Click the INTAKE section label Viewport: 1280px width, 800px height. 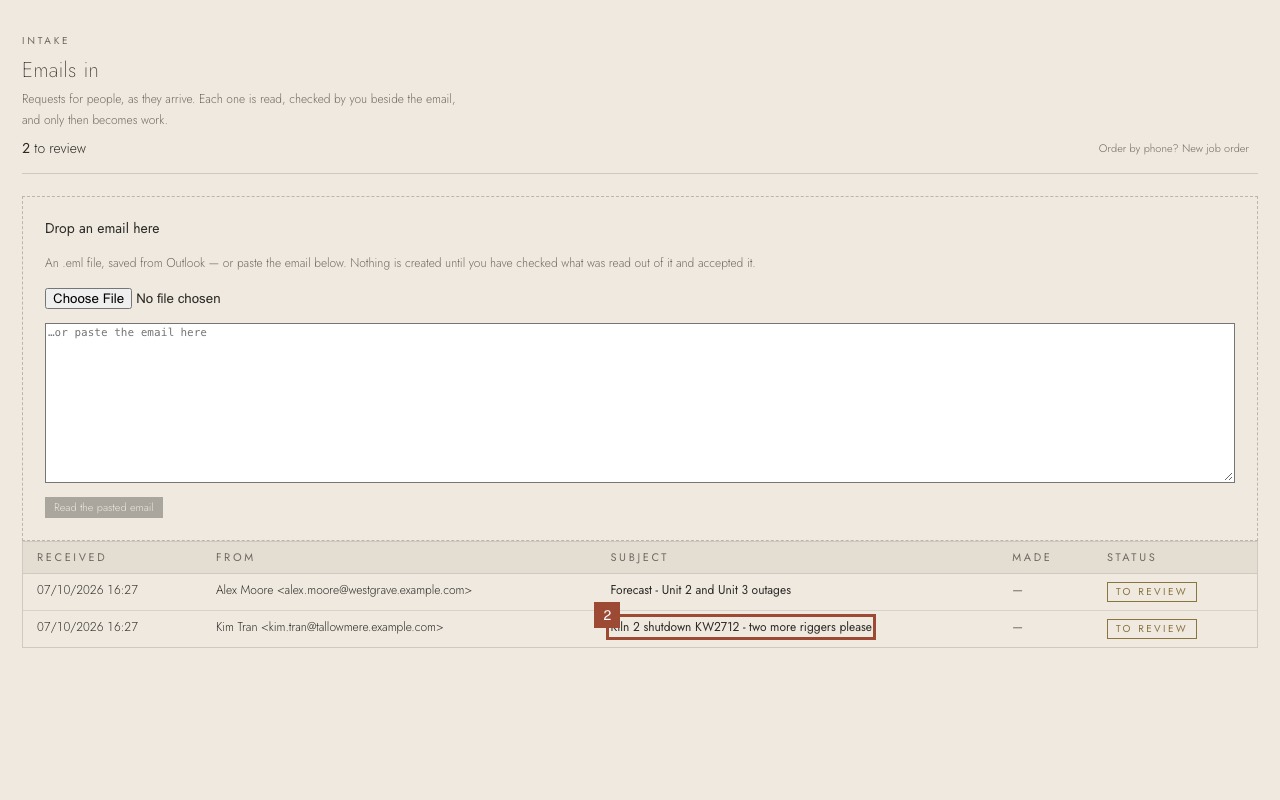click(x=46, y=41)
